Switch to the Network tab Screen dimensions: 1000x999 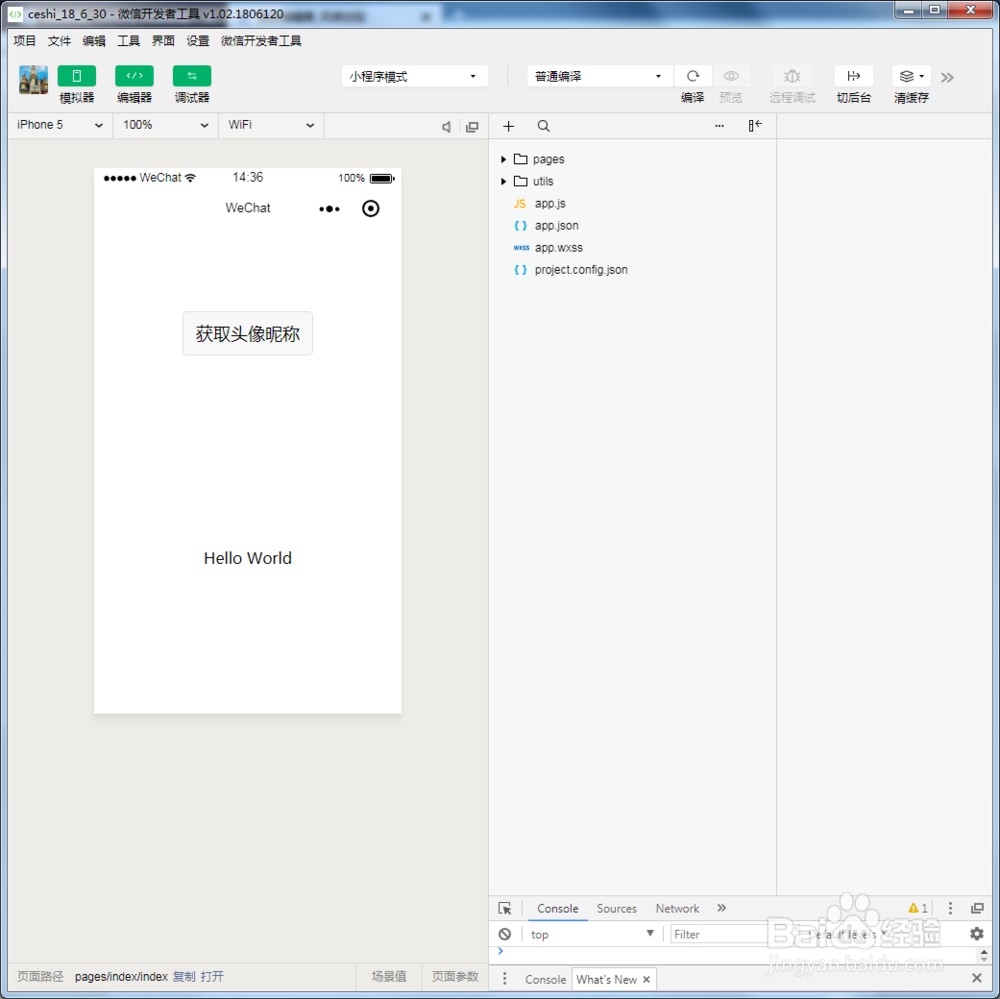click(x=677, y=908)
